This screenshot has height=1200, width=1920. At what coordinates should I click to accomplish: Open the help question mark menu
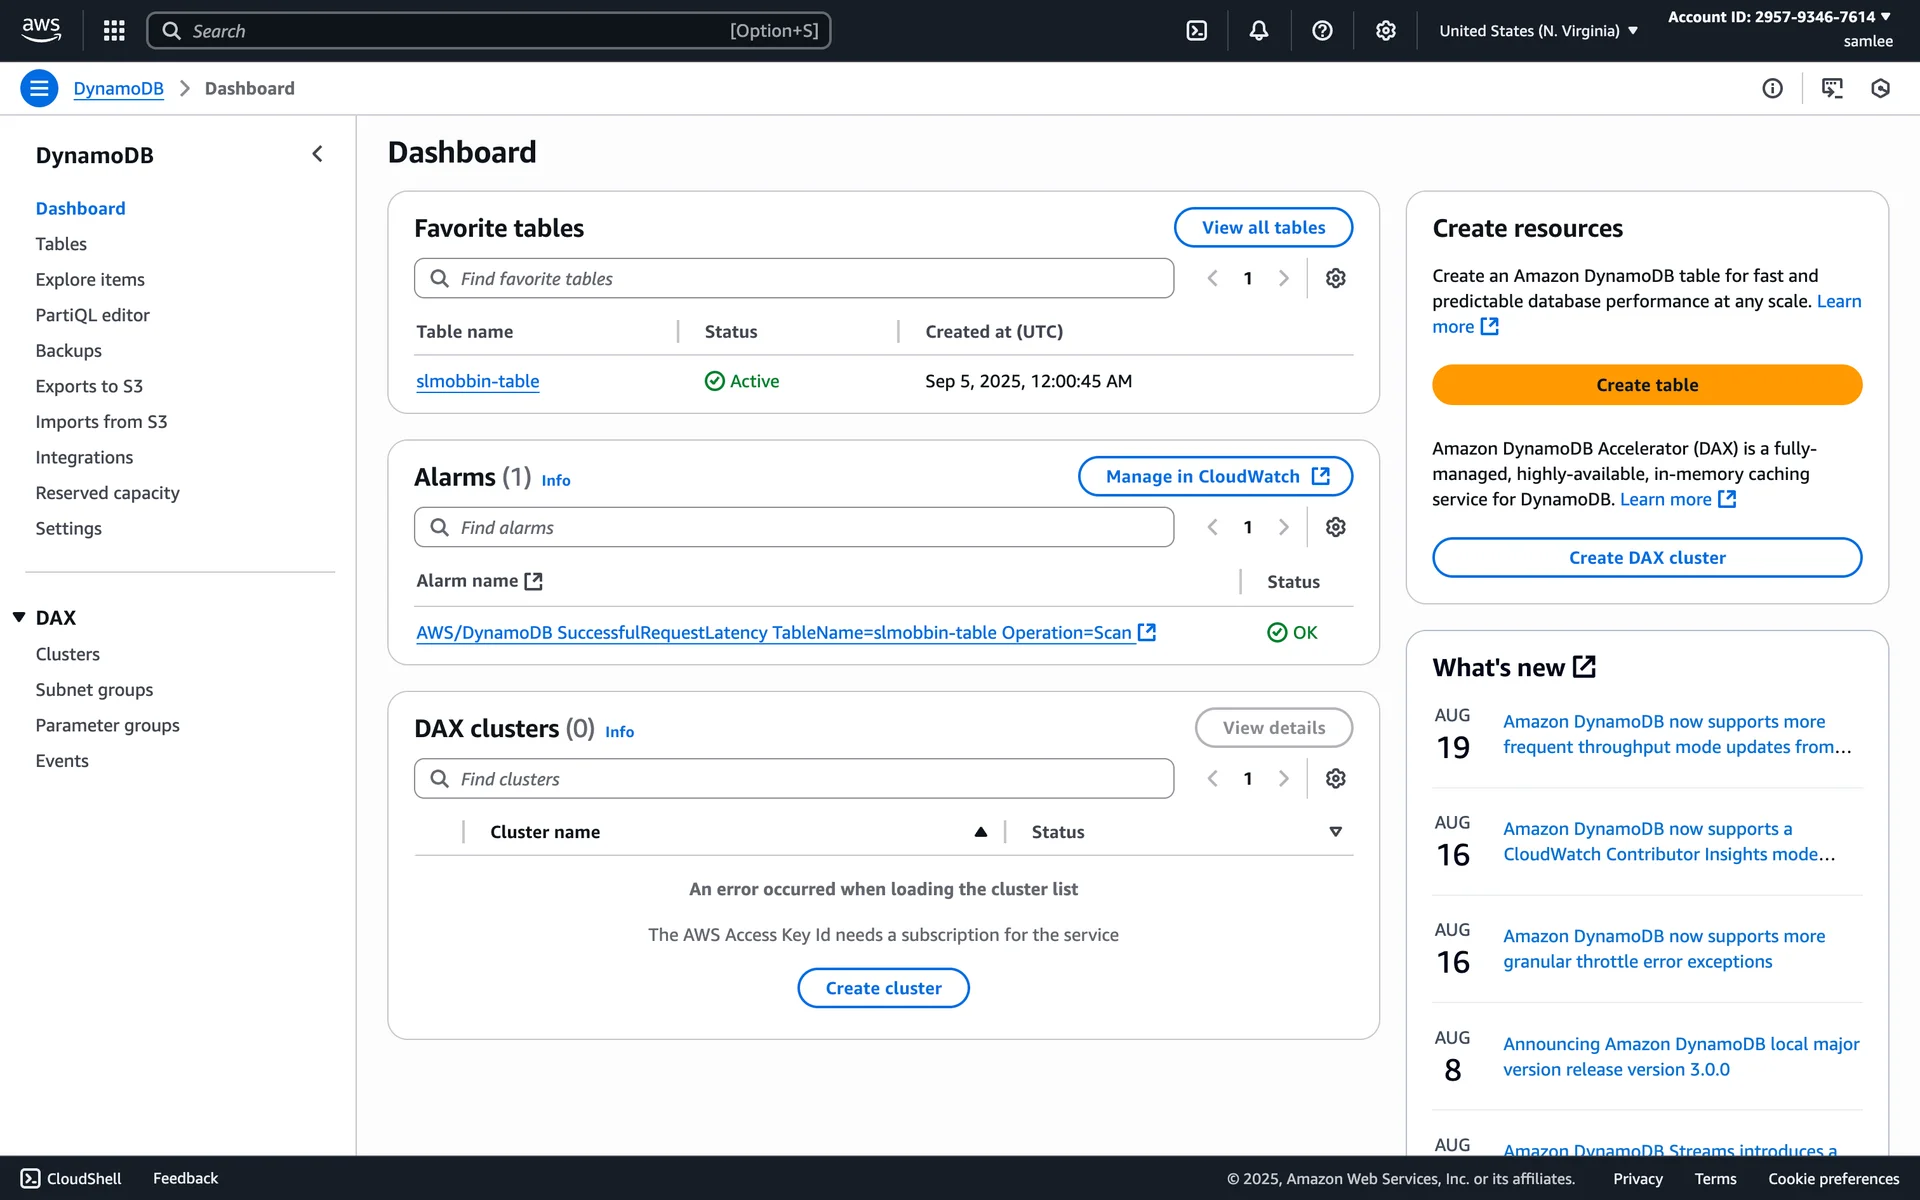[x=1322, y=31]
